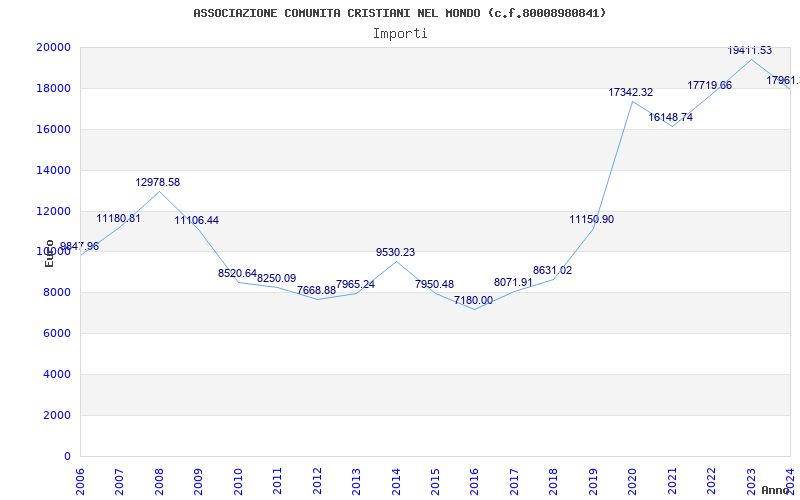Image resolution: width=800 pixels, height=500 pixels.
Task: Click the chart title ASSOCIAZIONE COMUNITA CRISTIANI NEL MONDO
Action: pos(399,13)
